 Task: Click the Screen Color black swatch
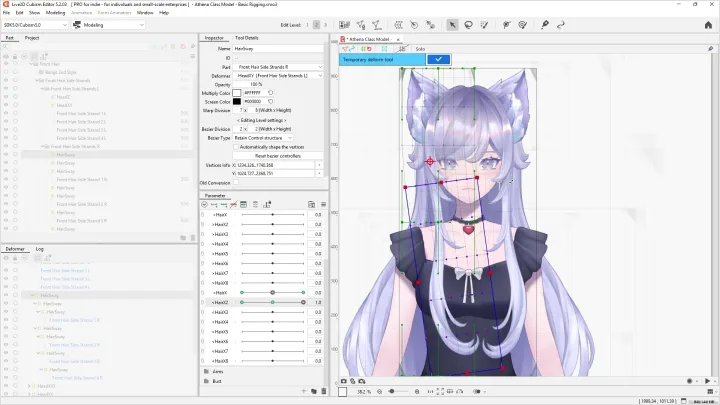pyautogui.click(x=236, y=101)
